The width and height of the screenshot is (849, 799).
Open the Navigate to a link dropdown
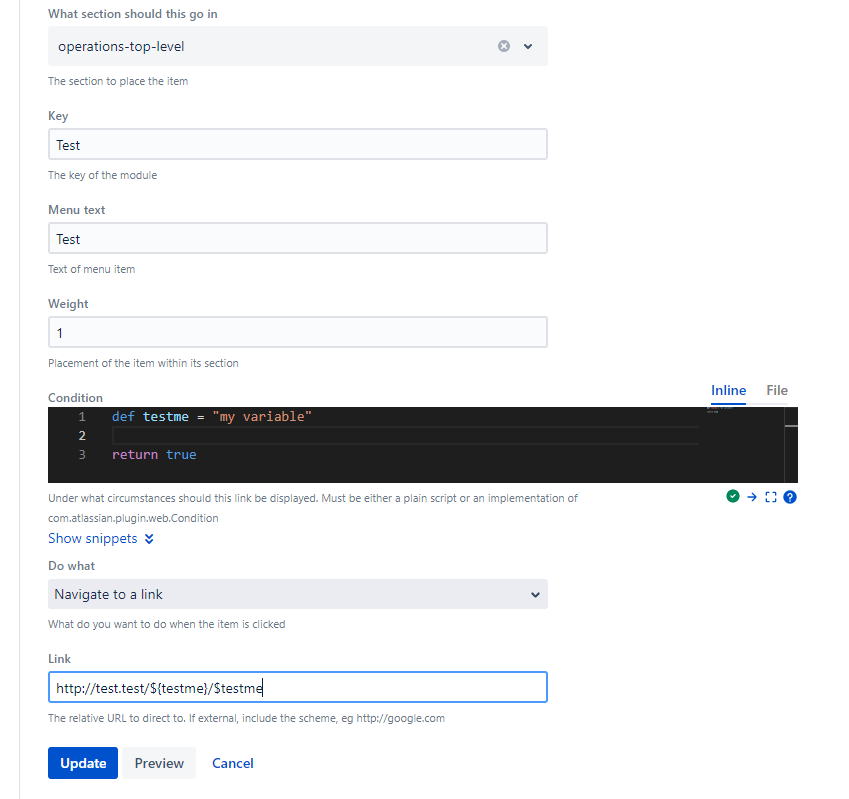click(x=298, y=594)
